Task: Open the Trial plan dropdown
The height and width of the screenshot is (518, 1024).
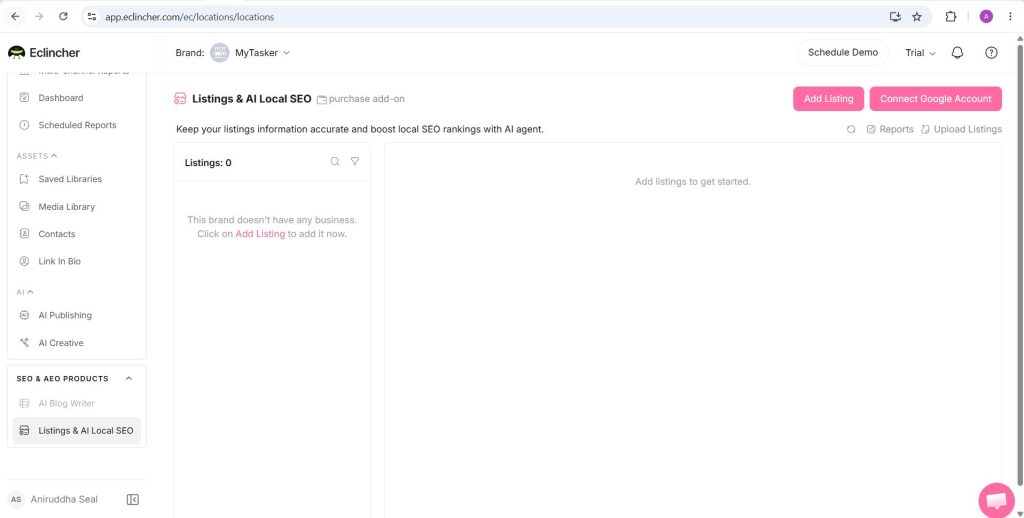Action: [x=920, y=53]
